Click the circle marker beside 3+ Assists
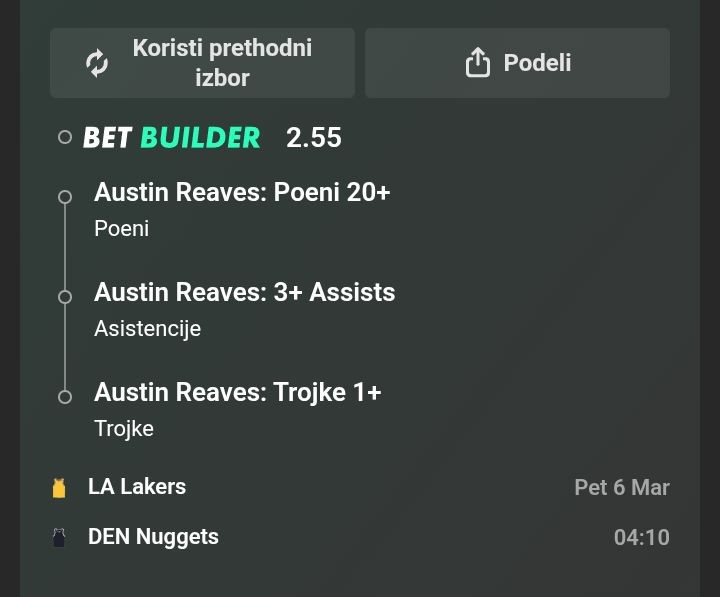The height and width of the screenshot is (597, 720). point(65,297)
